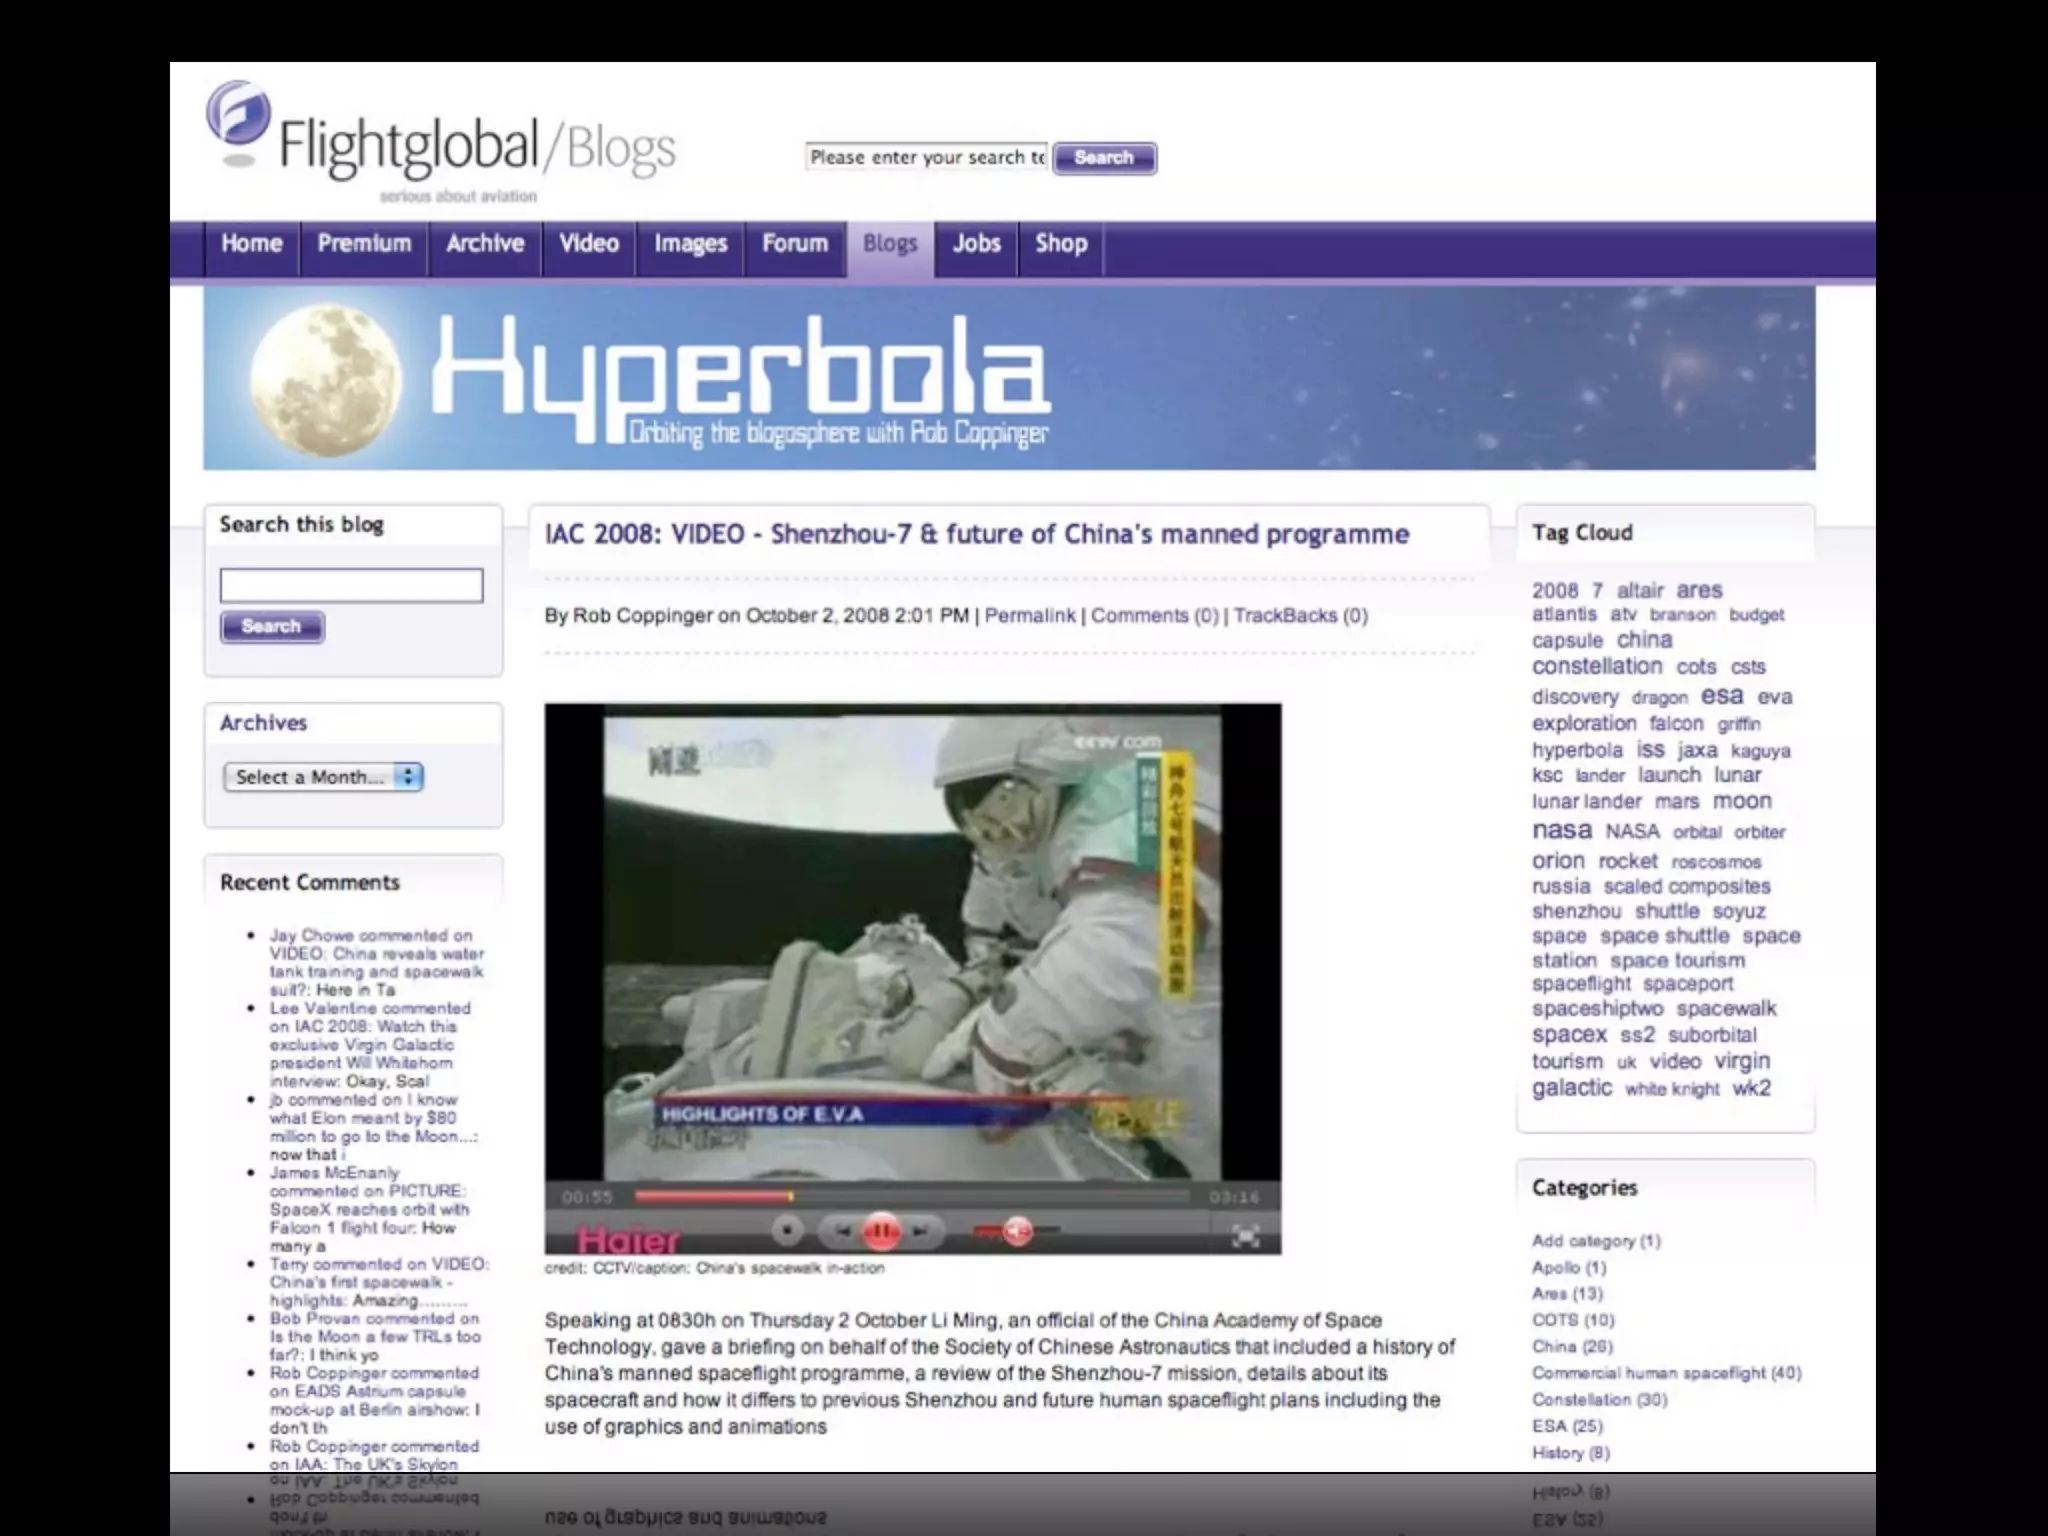
Task: Open the Permalink link
Action: [x=1030, y=616]
